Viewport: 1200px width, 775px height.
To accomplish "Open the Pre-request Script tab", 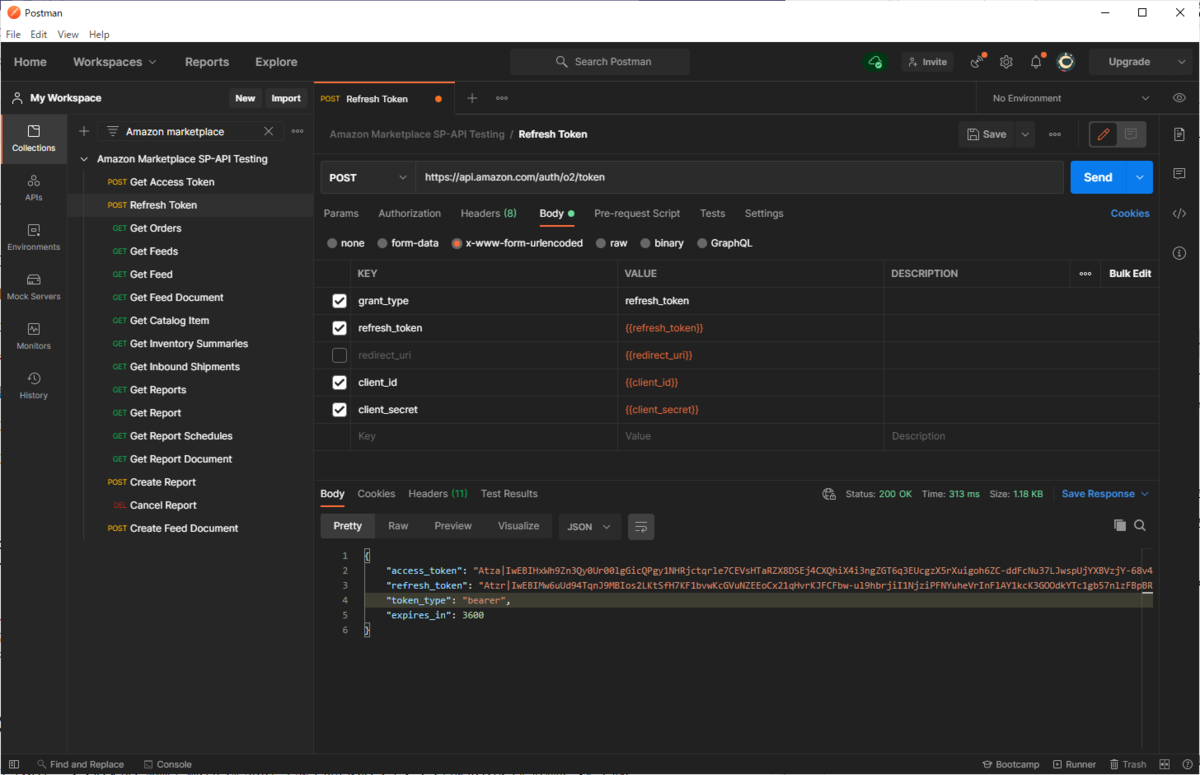I will coord(637,213).
